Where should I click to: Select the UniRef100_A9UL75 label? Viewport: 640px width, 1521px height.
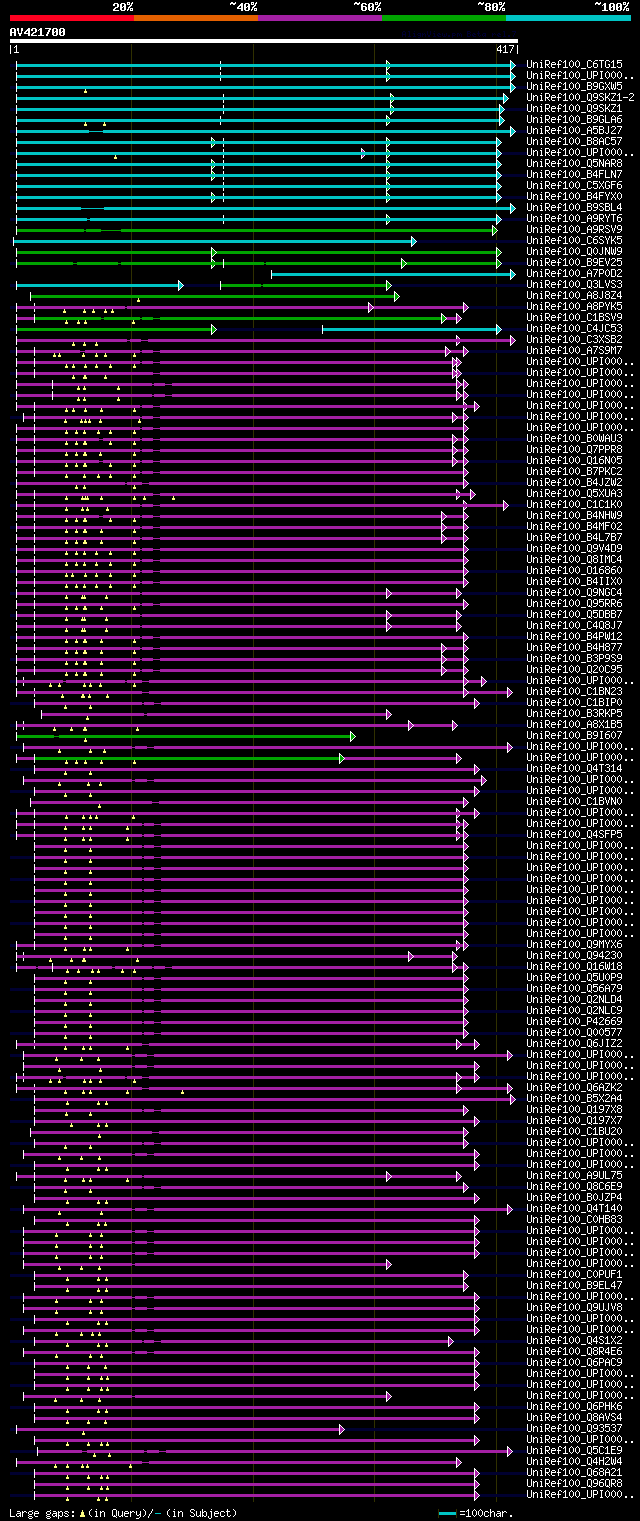tap(573, 1175)
